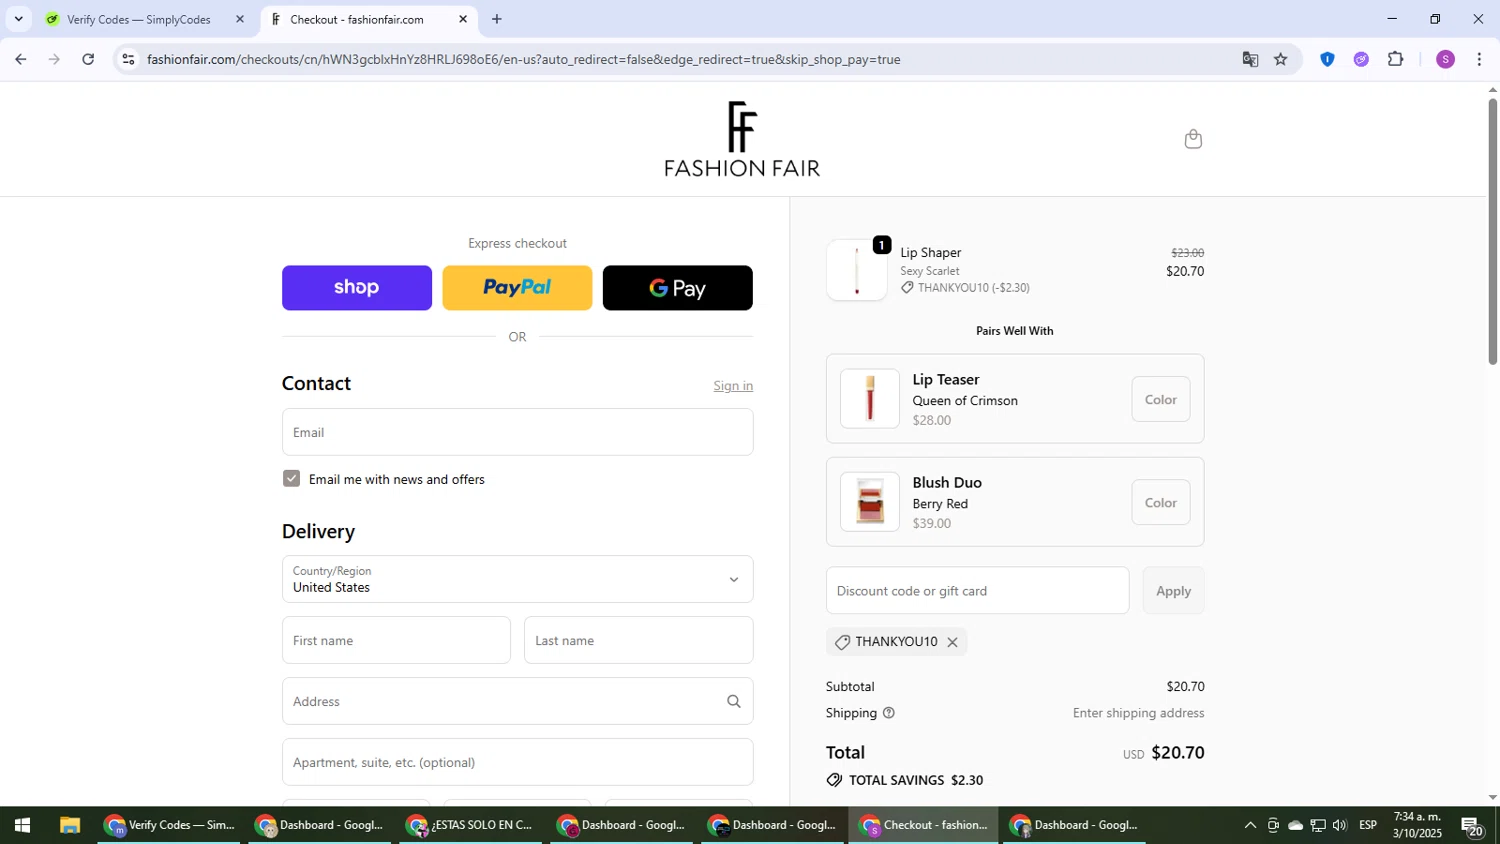View site information icon in address bar
The height and width of the screenshot is (844, 1500).
(127, 59)
